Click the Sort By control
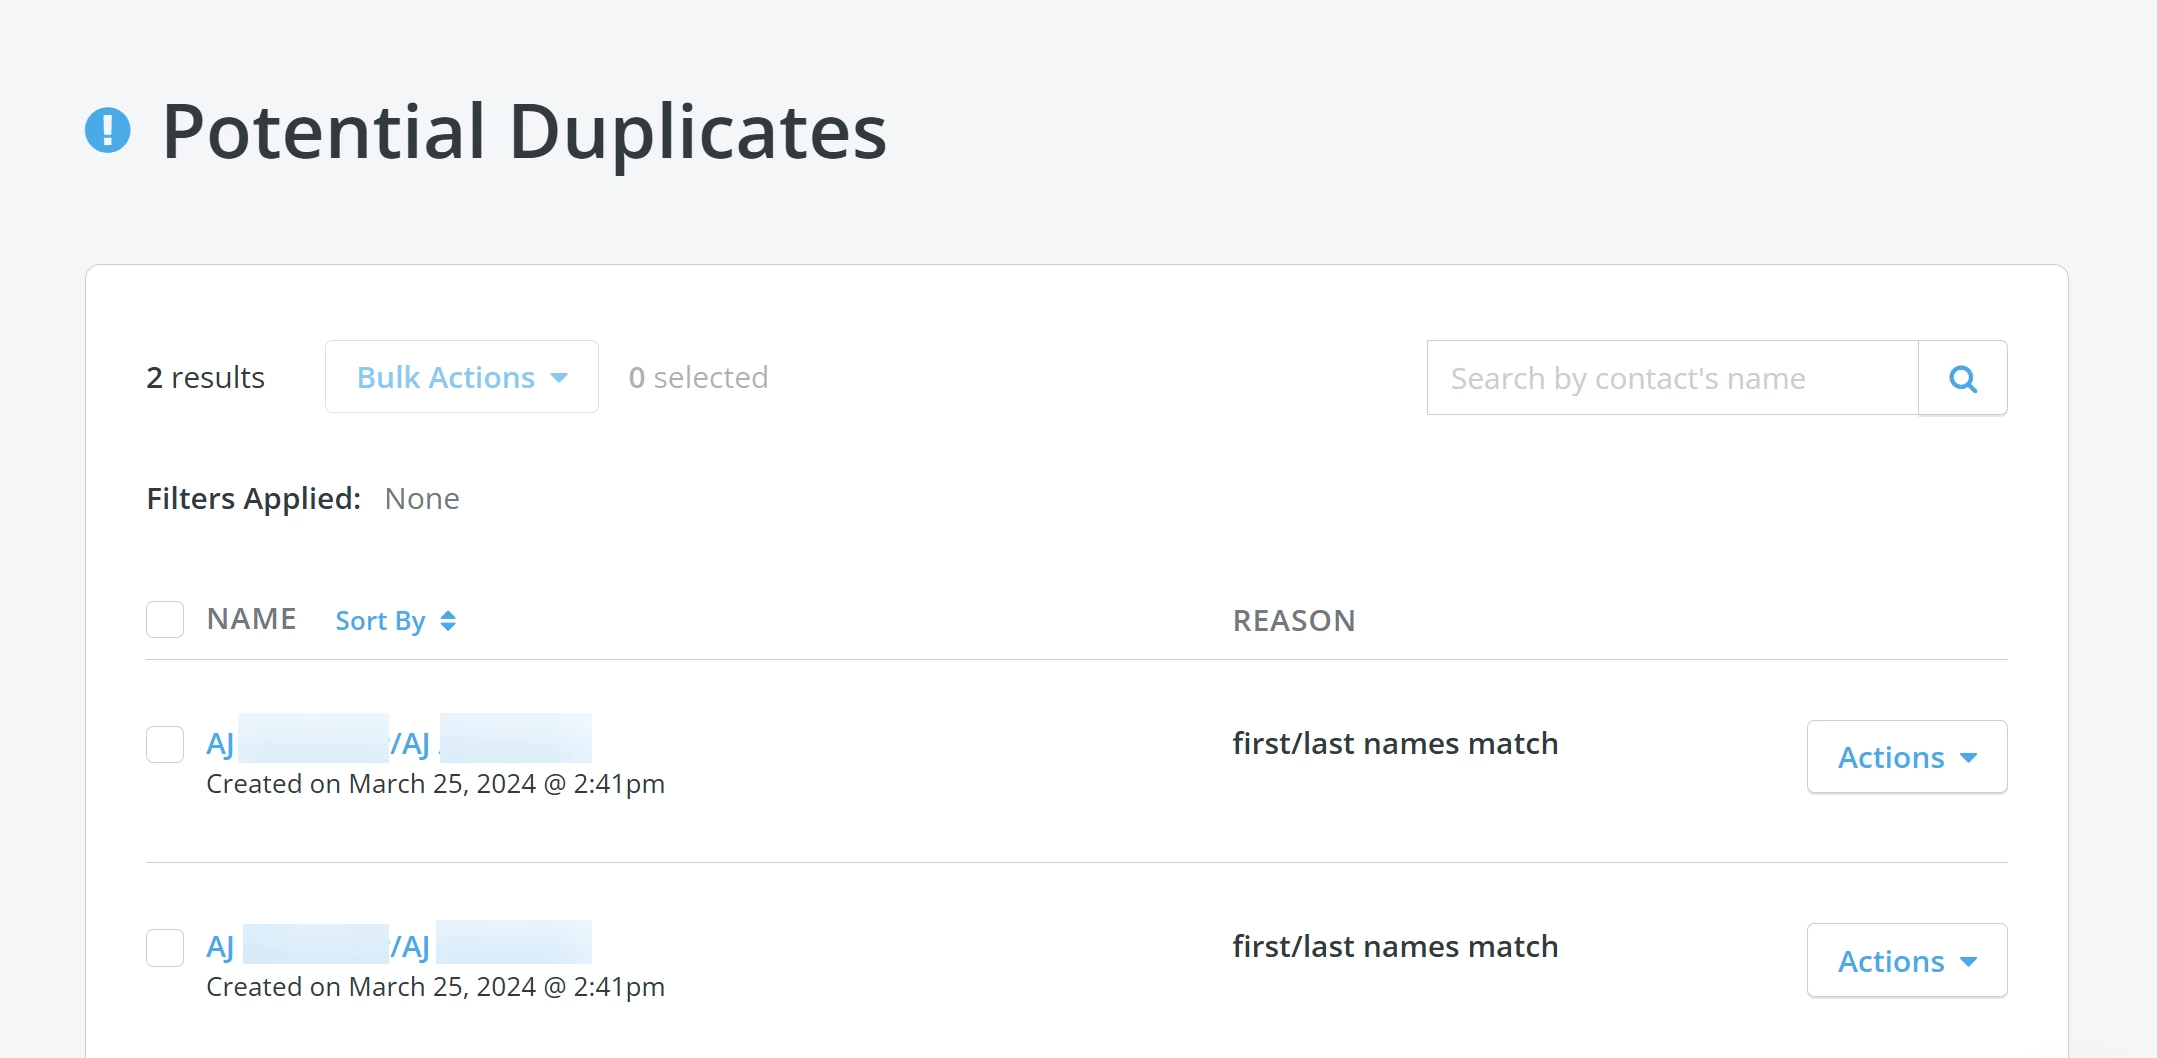Screen dimensions: 2157x1058 point(380,620)
